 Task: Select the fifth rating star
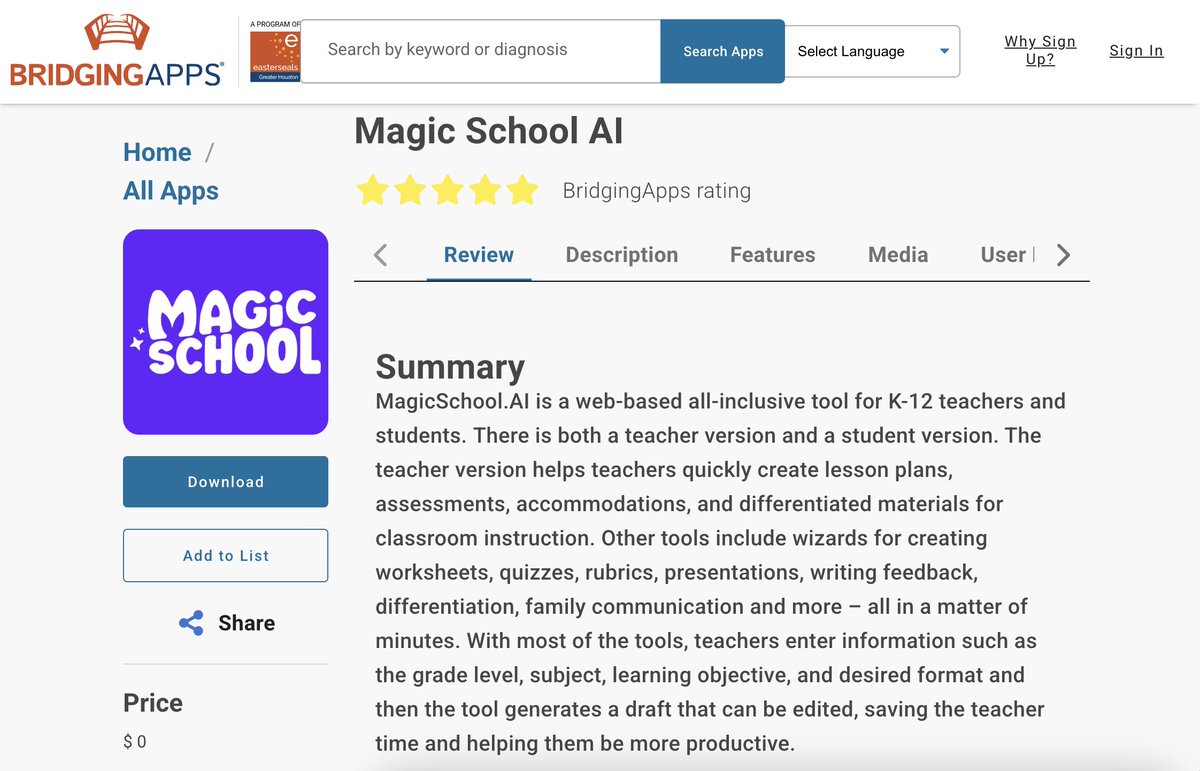522,190
